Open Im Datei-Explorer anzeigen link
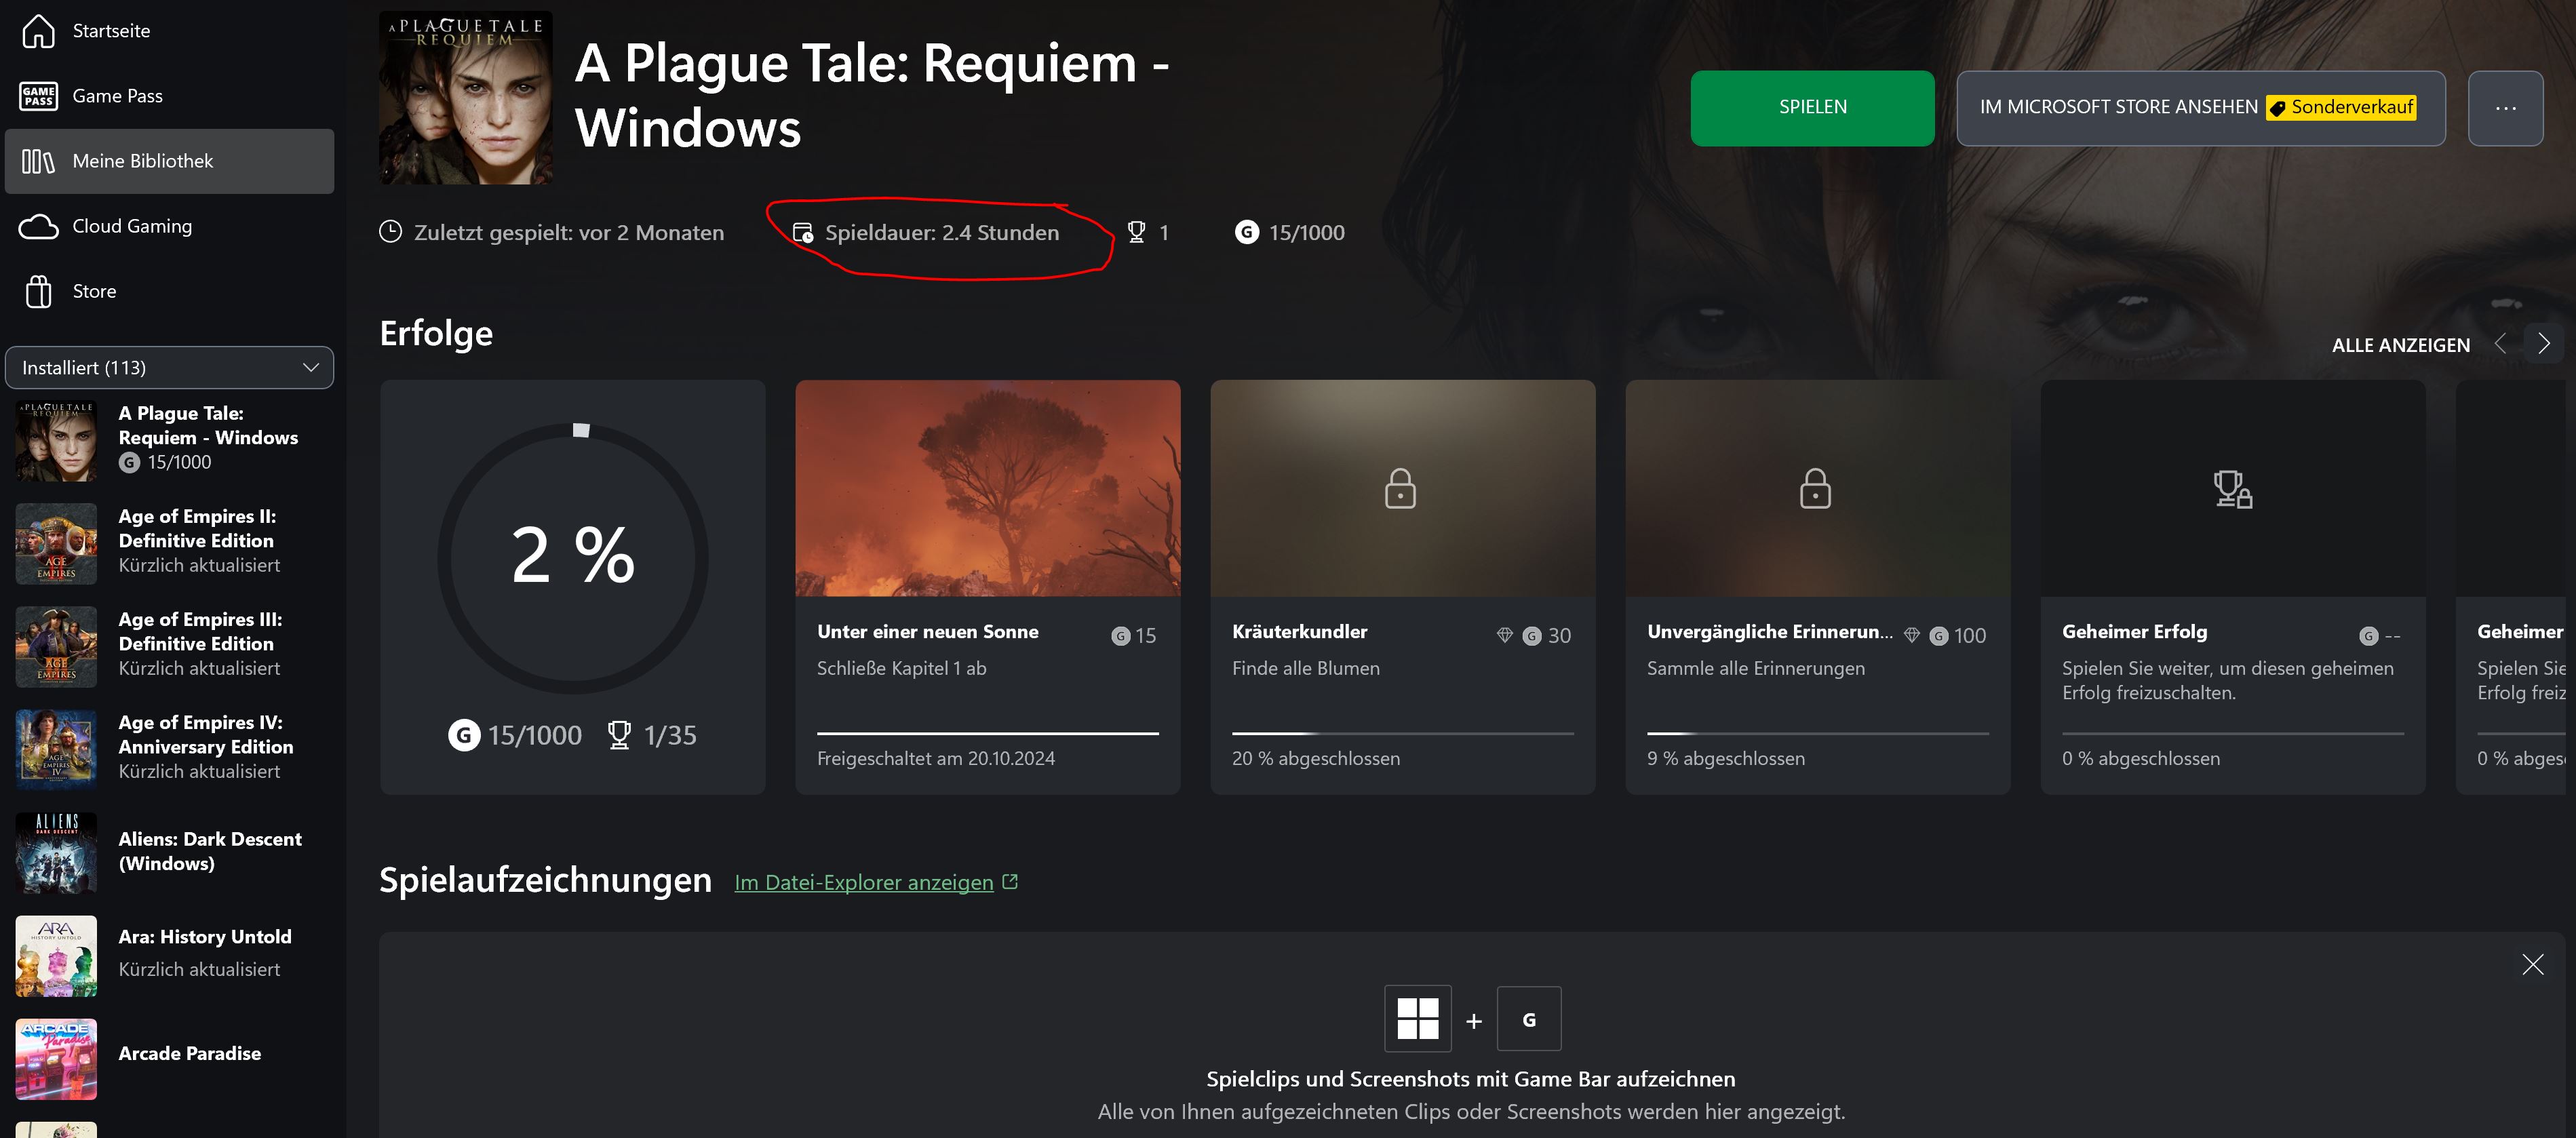2576x1138 pixels. coord(864,882)
